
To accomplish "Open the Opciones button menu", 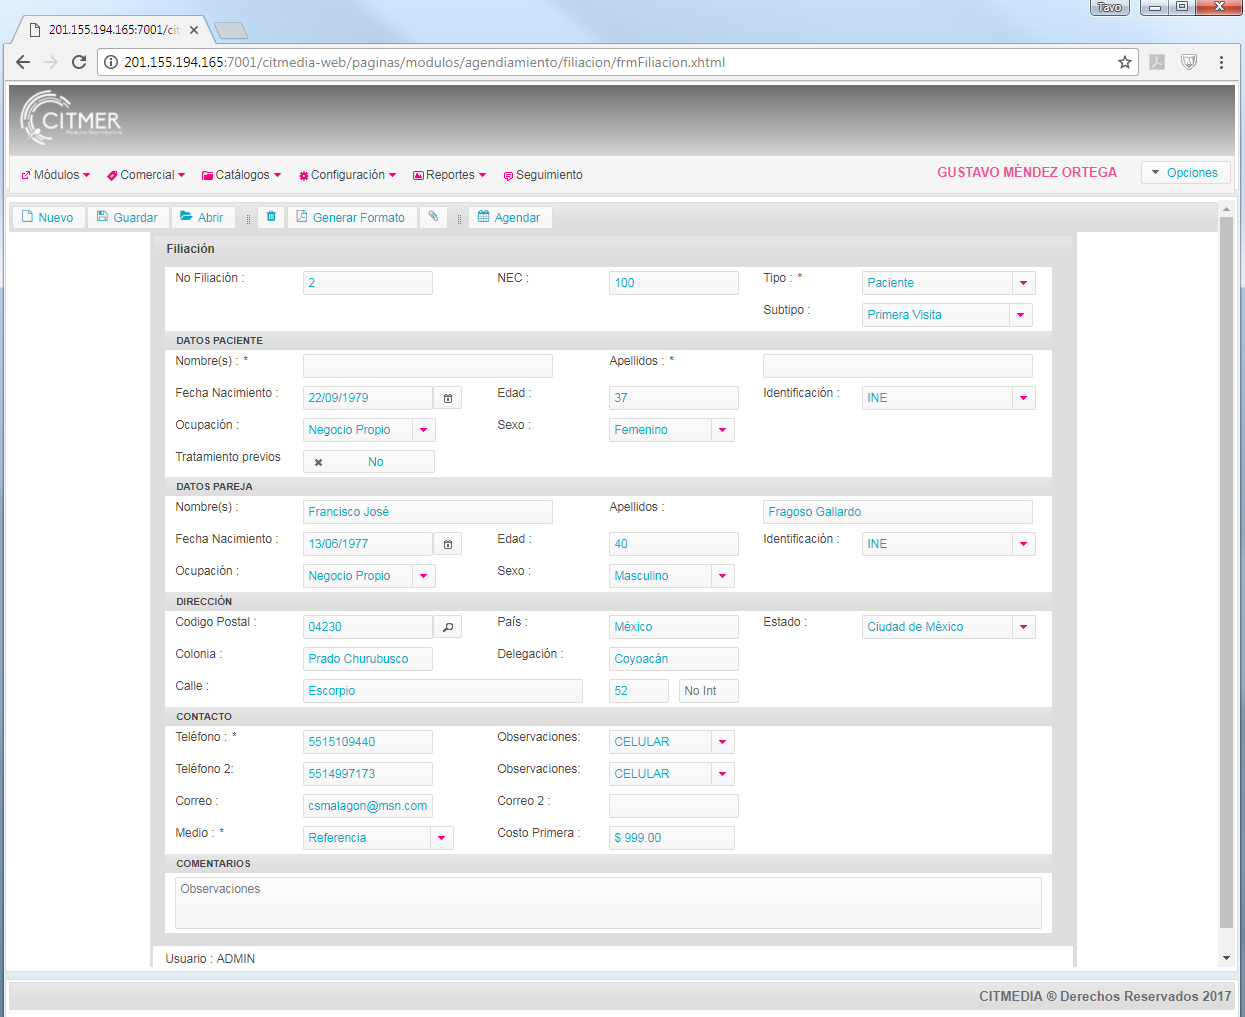I will pos(1185,173).
